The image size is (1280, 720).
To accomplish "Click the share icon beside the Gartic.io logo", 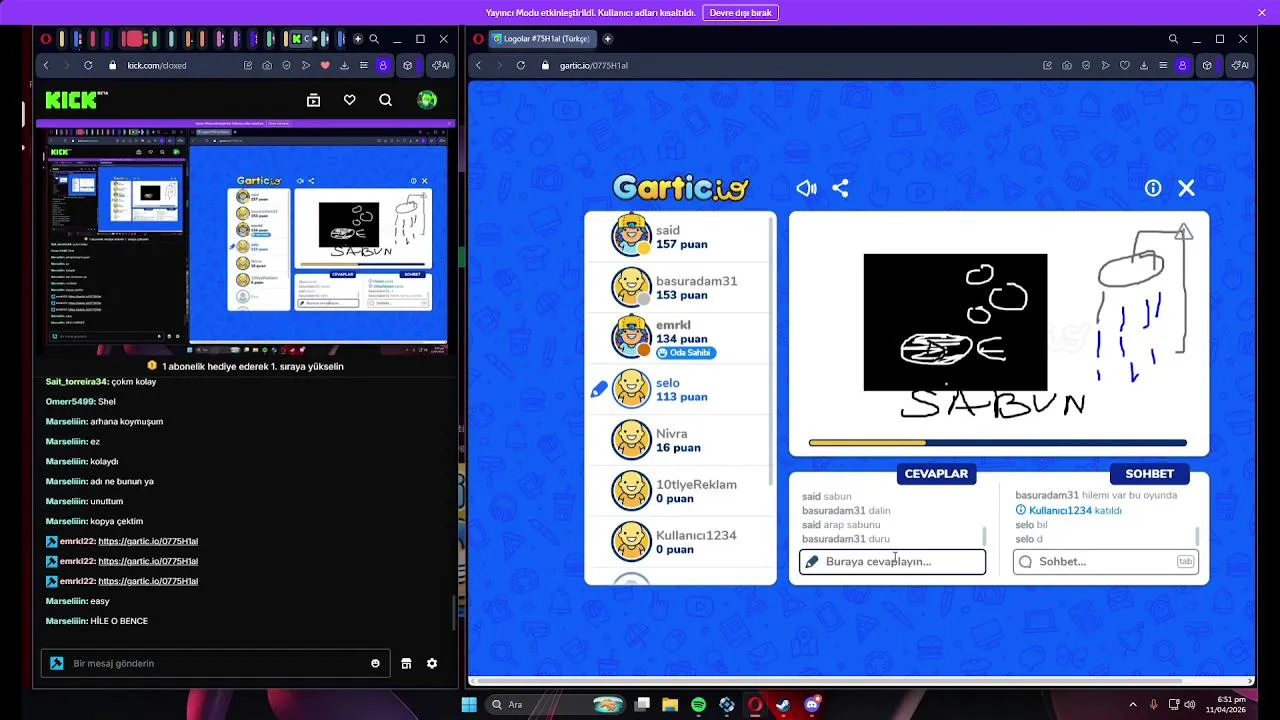I will coord(840,188).
